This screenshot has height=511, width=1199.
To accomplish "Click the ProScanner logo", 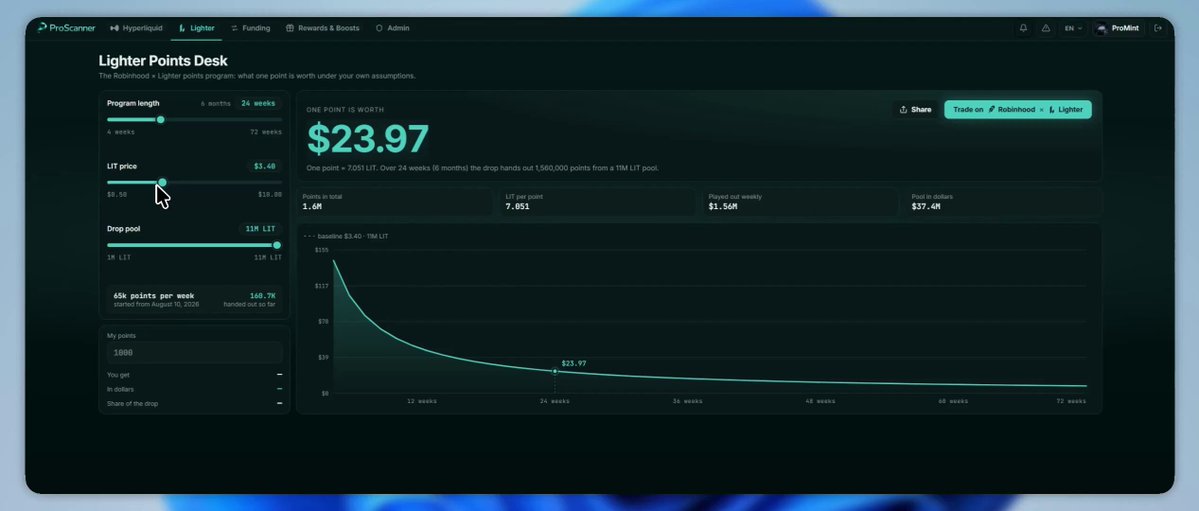I will (67, 28).
